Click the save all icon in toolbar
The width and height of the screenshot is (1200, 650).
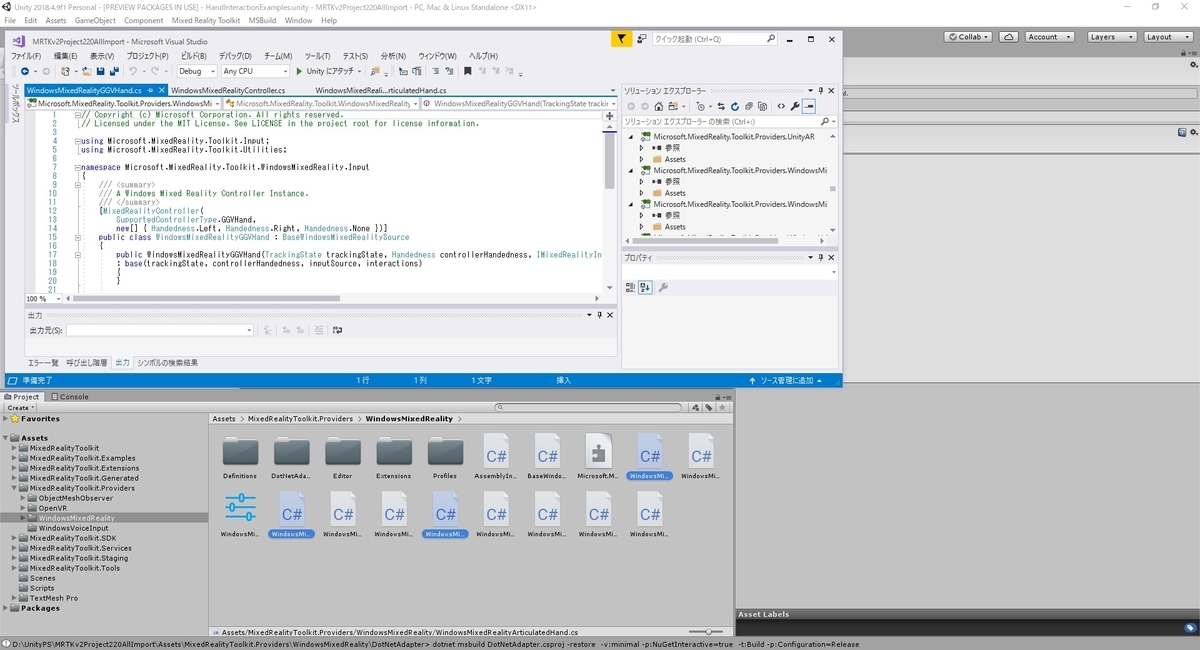(114, 71)
